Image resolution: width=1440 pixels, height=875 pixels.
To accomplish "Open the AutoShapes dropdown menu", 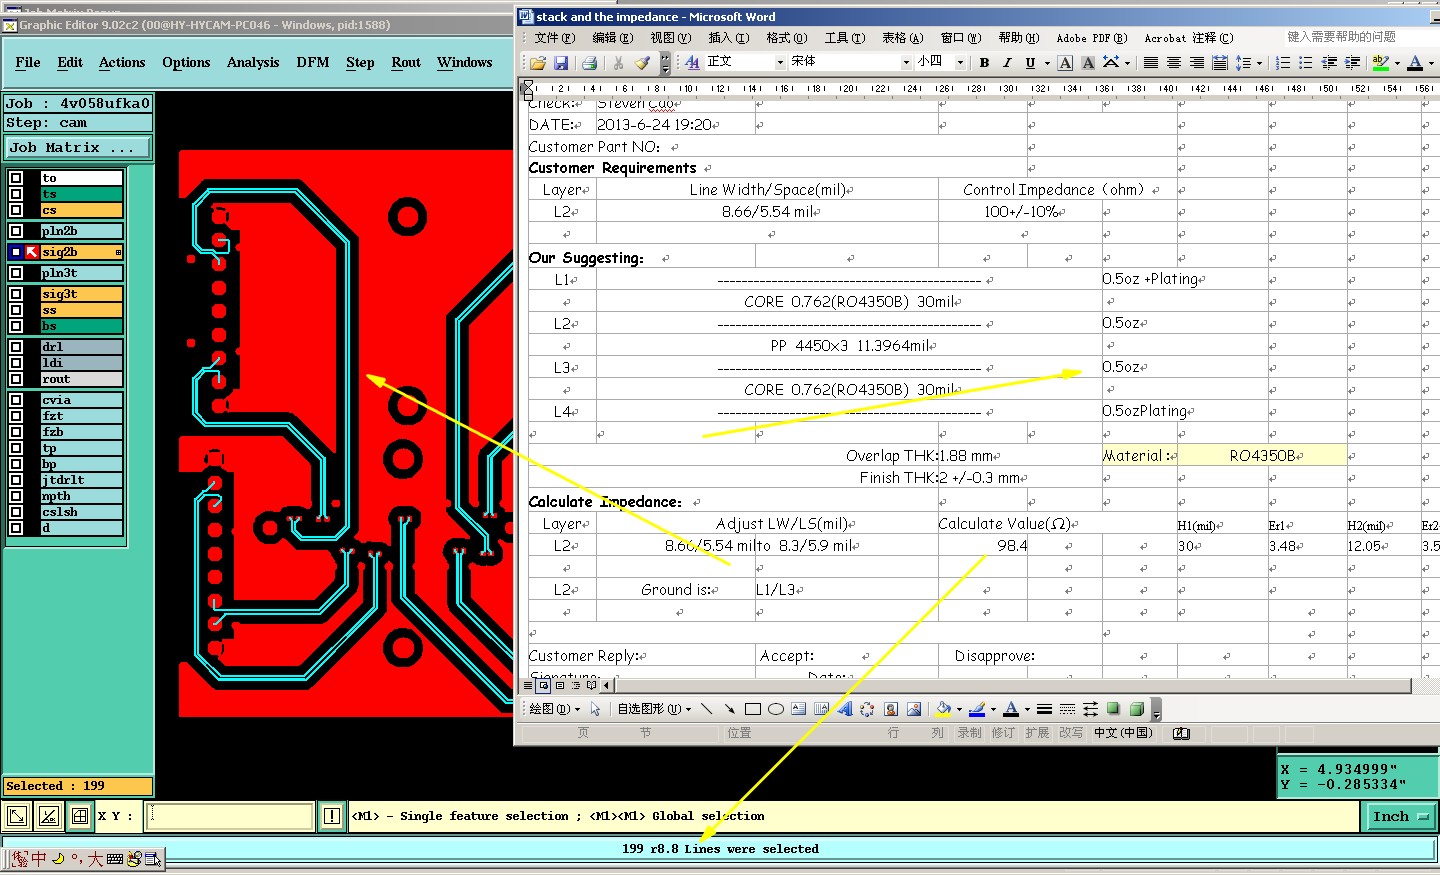I will [654, 709].
